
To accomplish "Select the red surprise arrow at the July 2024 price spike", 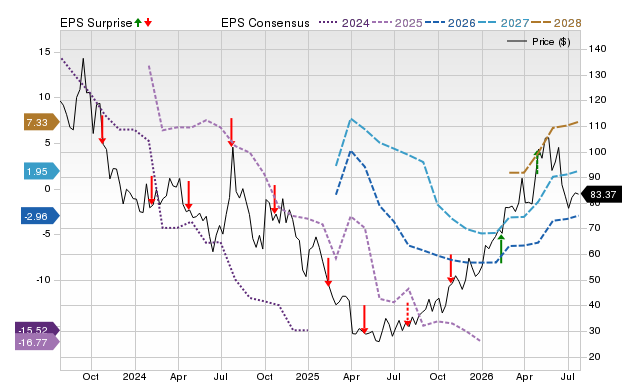I will (x=231, y=132).
